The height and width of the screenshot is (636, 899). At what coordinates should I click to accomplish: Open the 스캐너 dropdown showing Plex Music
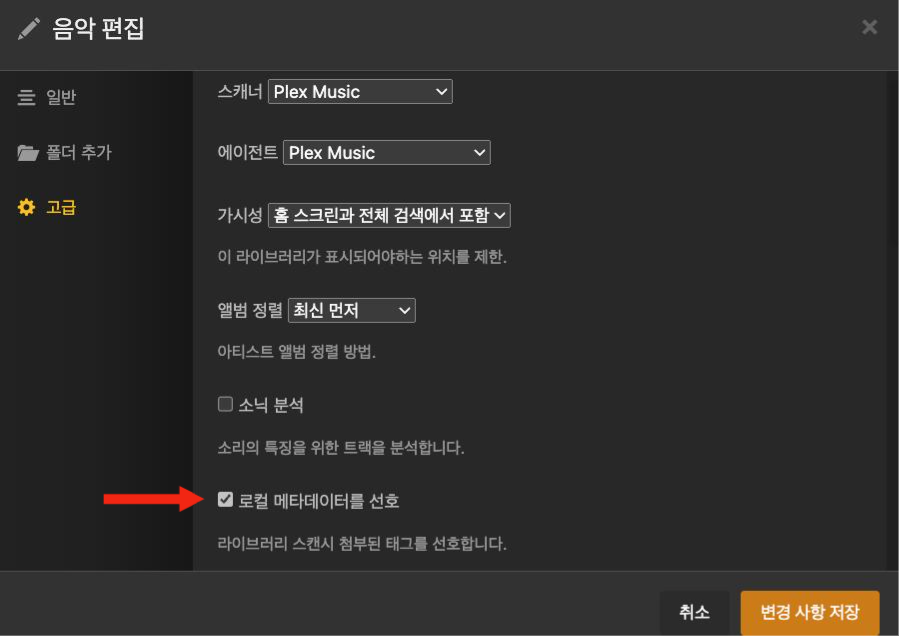[x=360, y=92]
